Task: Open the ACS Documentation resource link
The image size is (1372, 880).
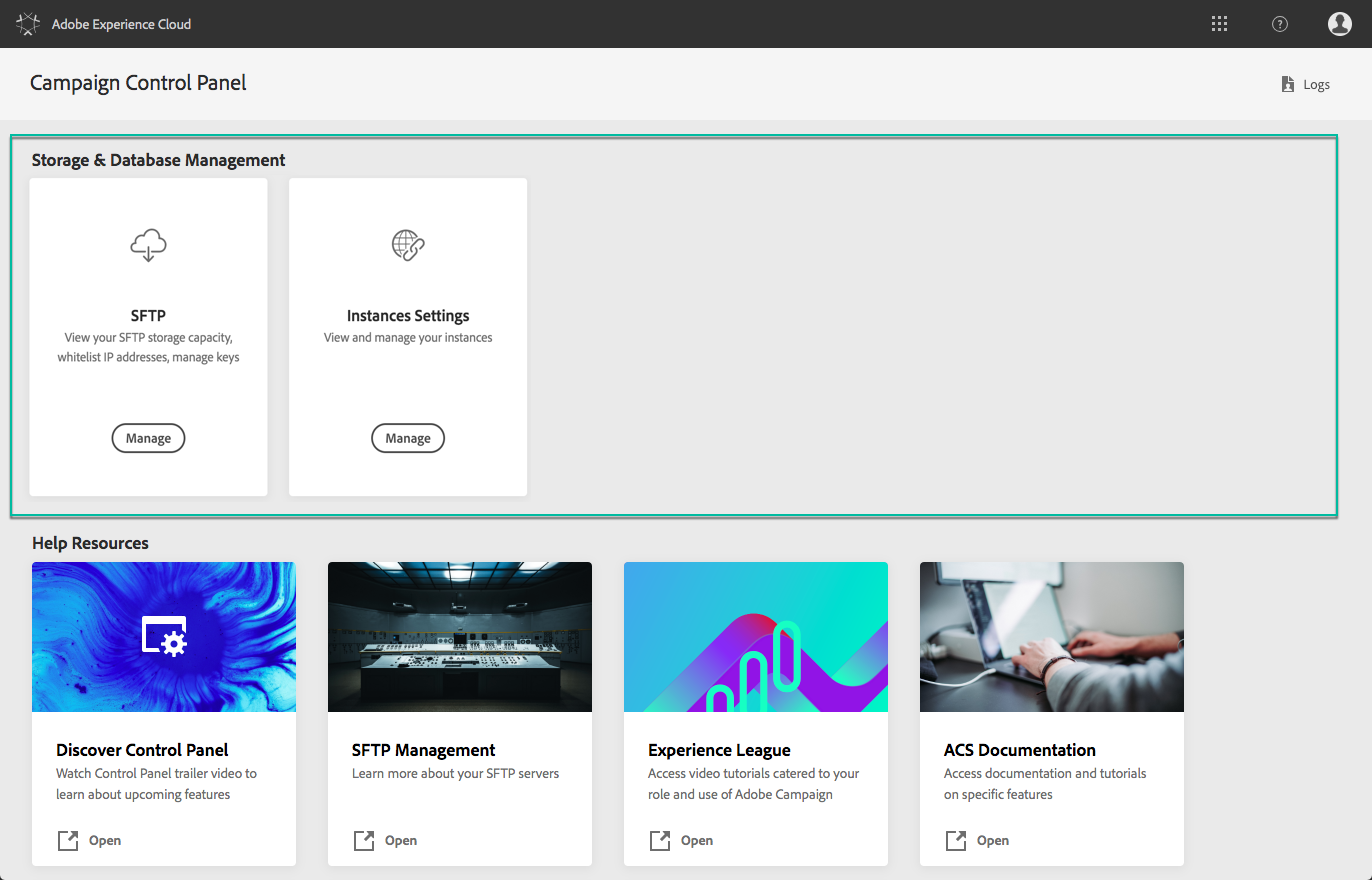Action: [977, 840]
